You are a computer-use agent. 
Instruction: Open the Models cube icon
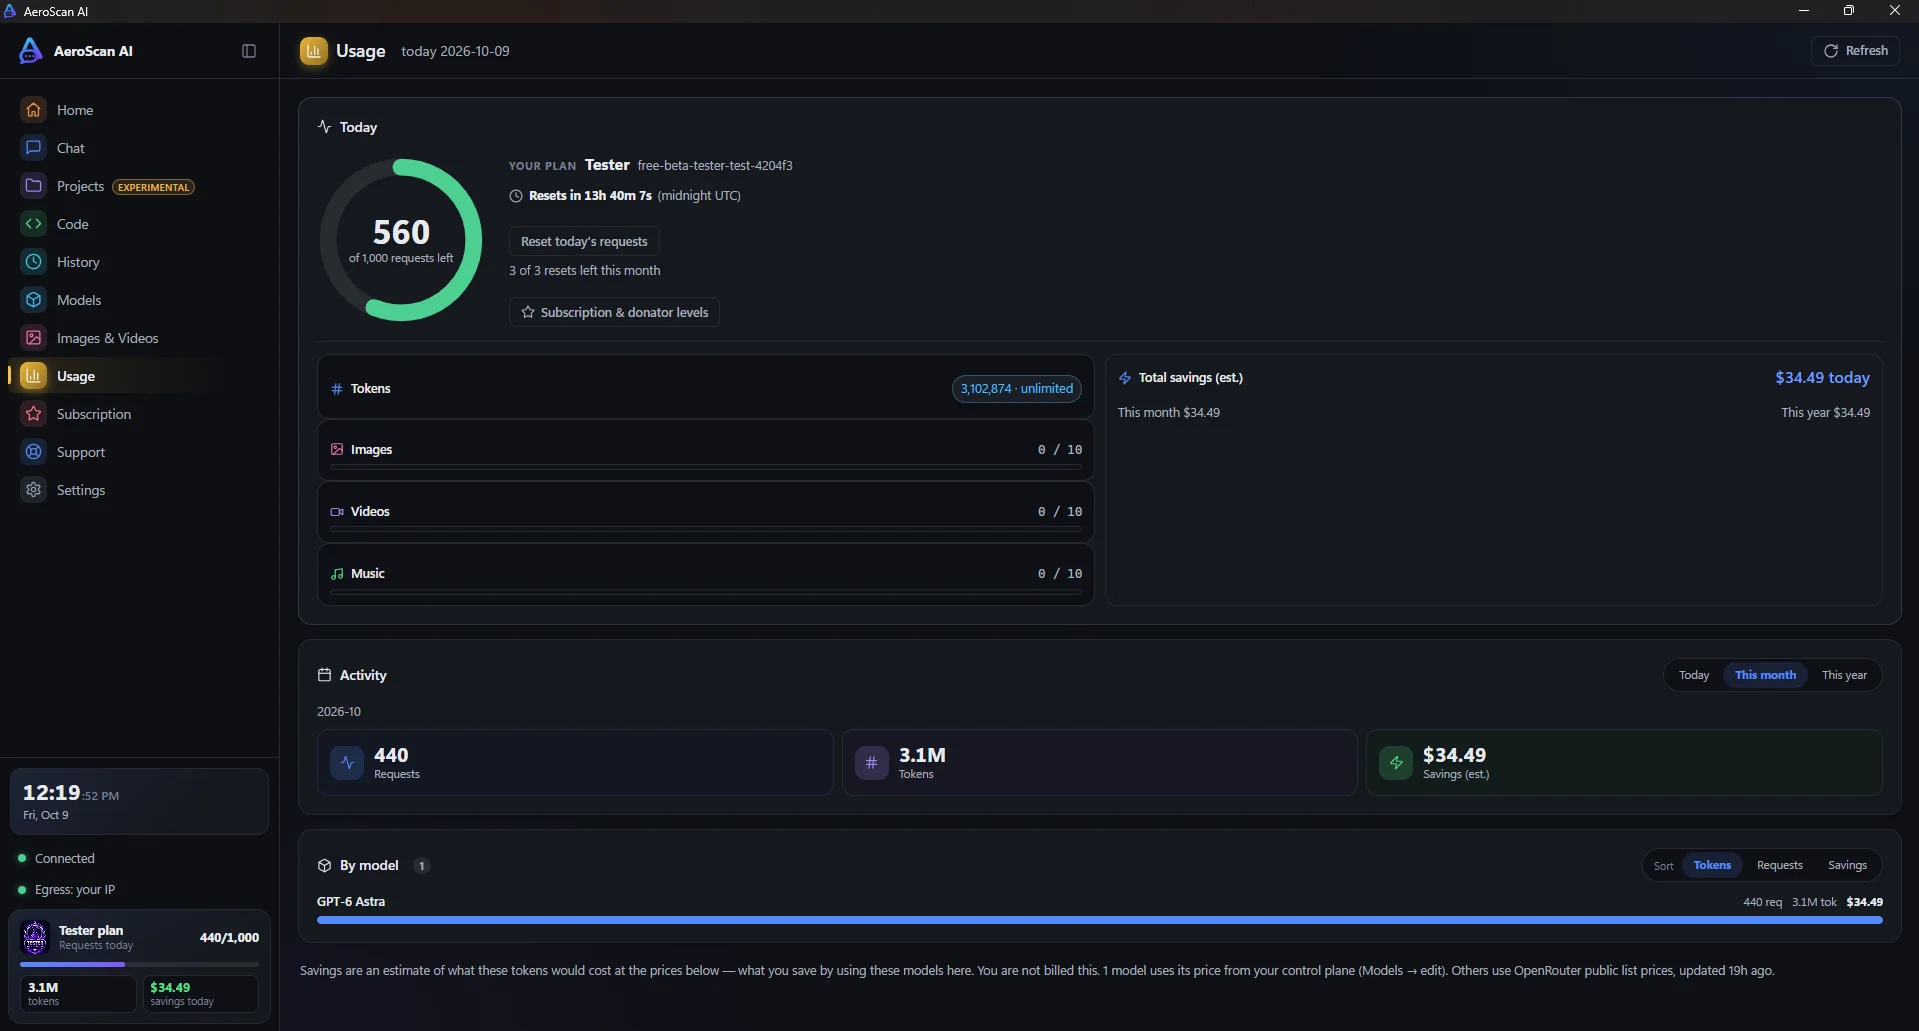point(34,300)
